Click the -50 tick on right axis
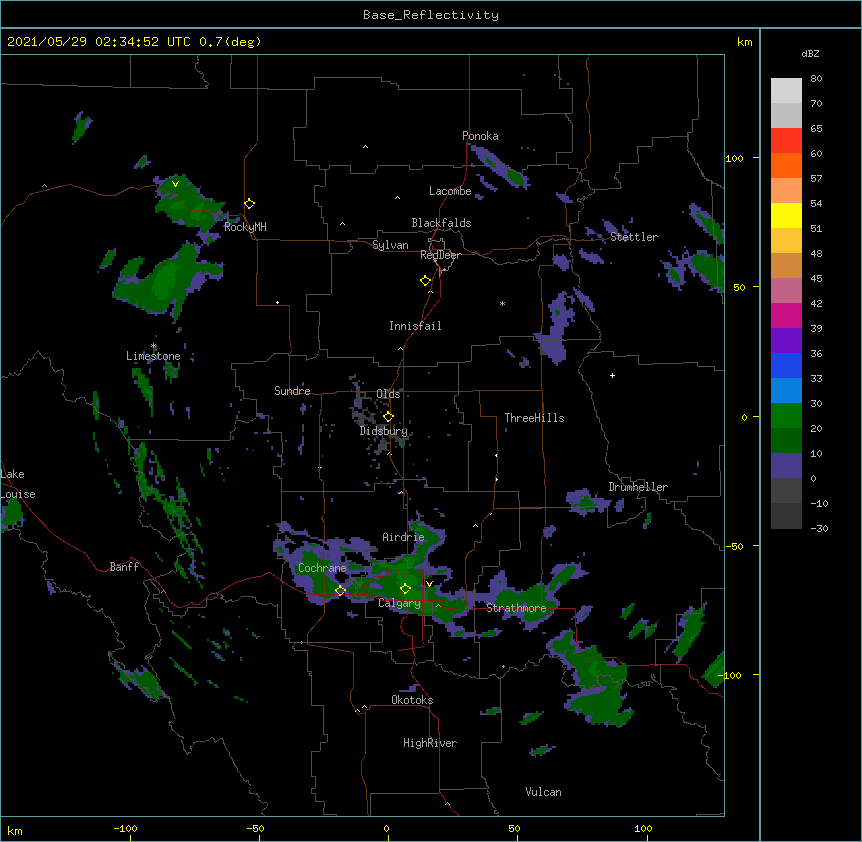Image resolution: width=862 pixels, height=842 pixels. [734, 546]
